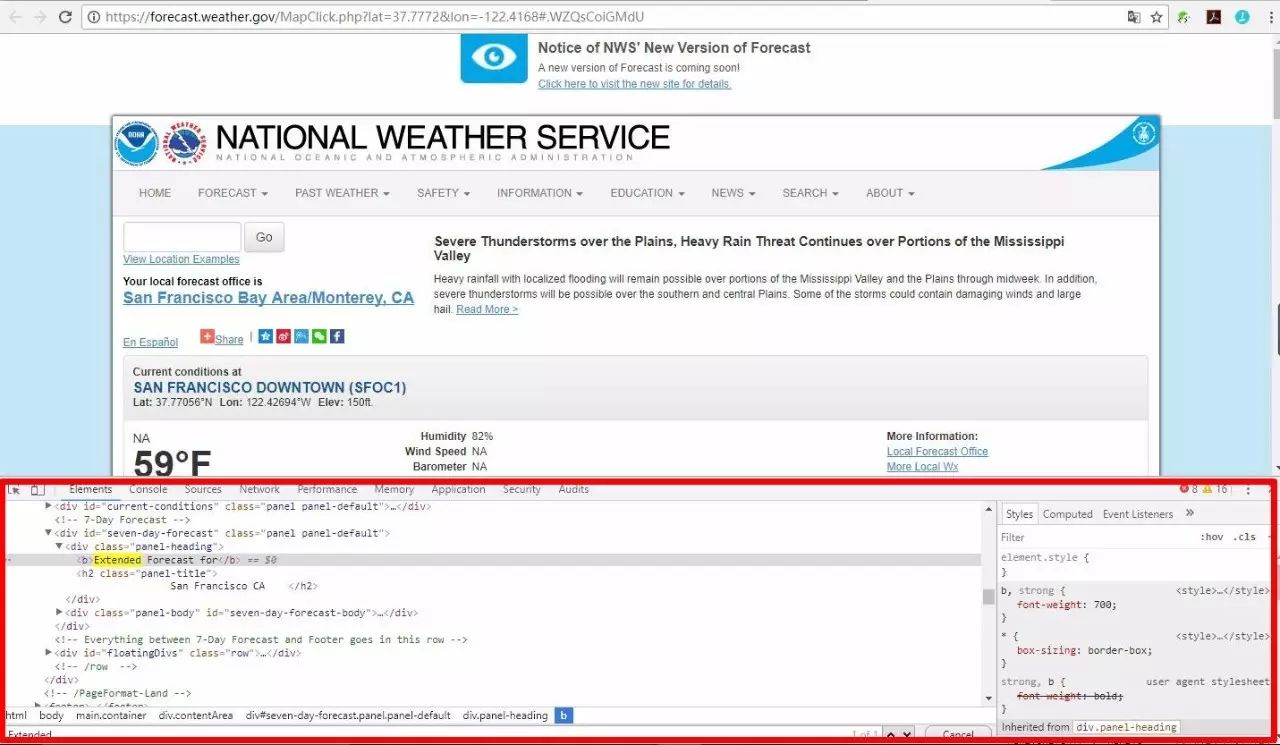Toggle the .cls element classes panel
Viewport: 1280px width, 745px height.
click(1244, 538)
